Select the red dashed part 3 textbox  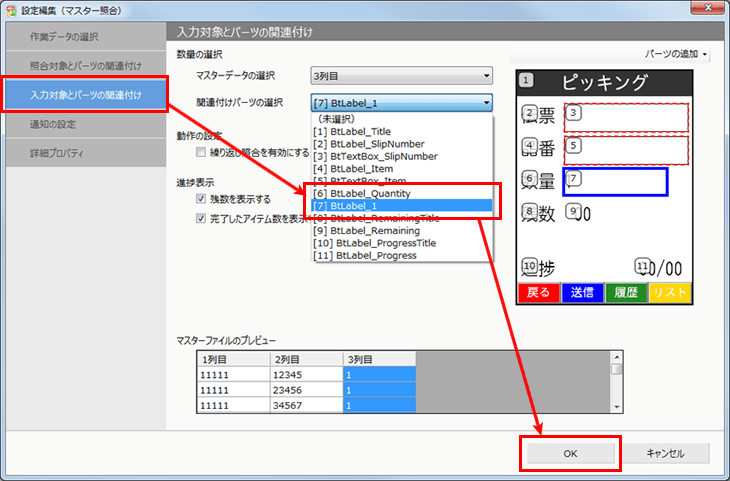click(627, 117)
